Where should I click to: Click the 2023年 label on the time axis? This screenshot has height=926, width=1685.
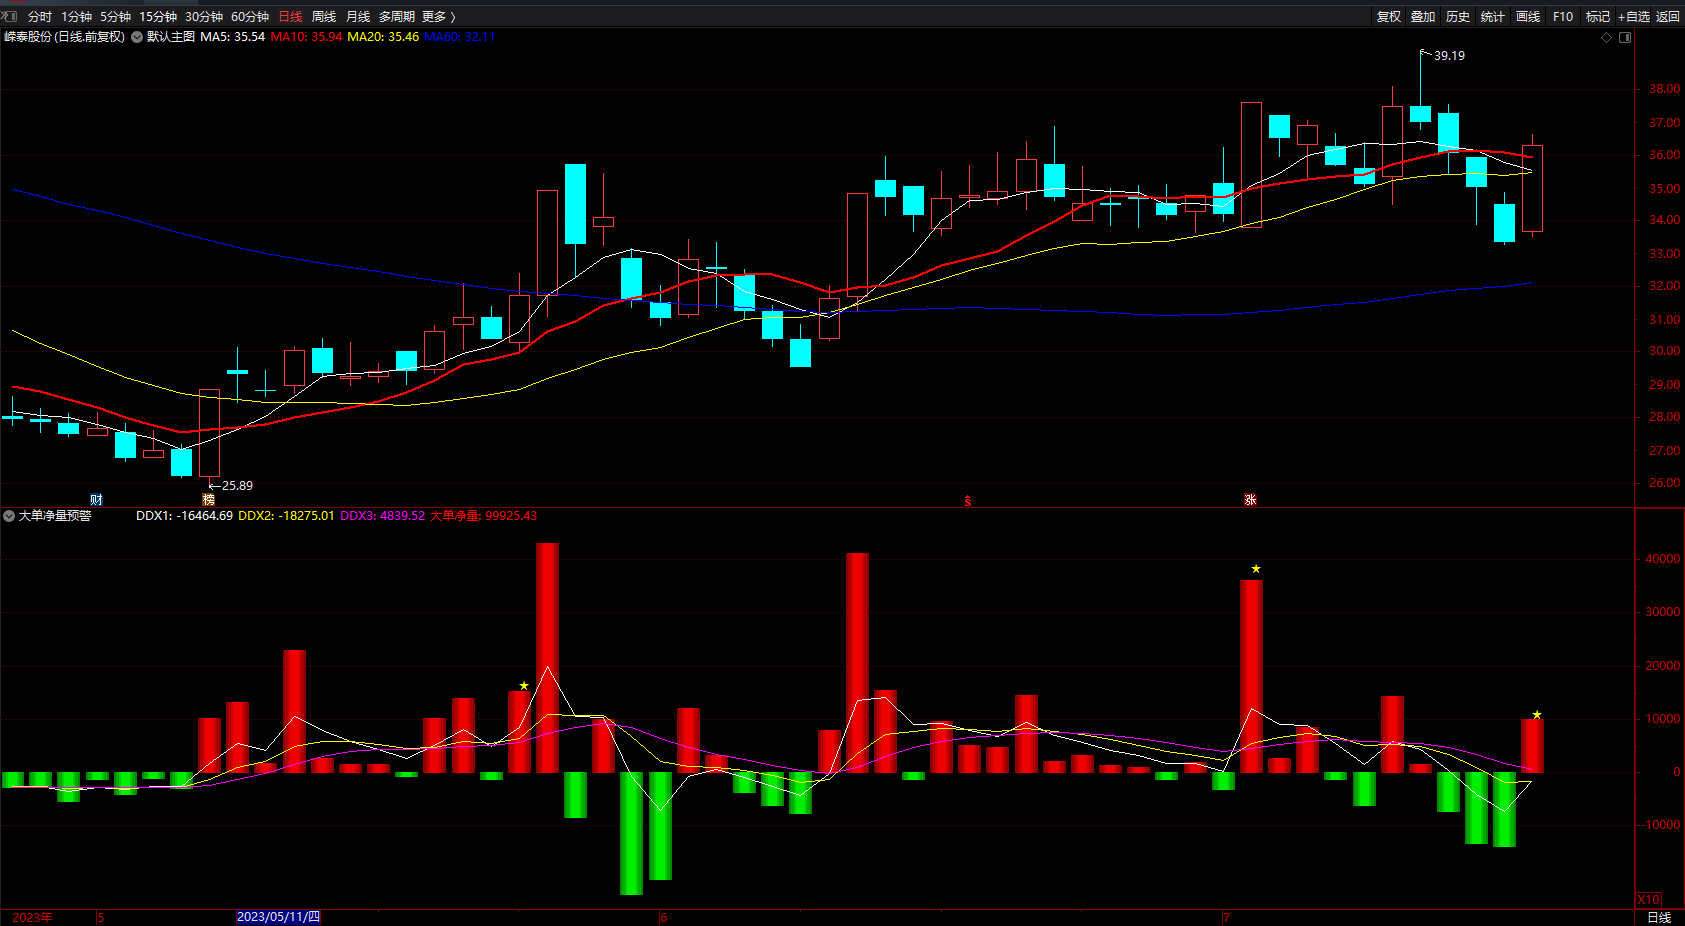click(32, 917)
